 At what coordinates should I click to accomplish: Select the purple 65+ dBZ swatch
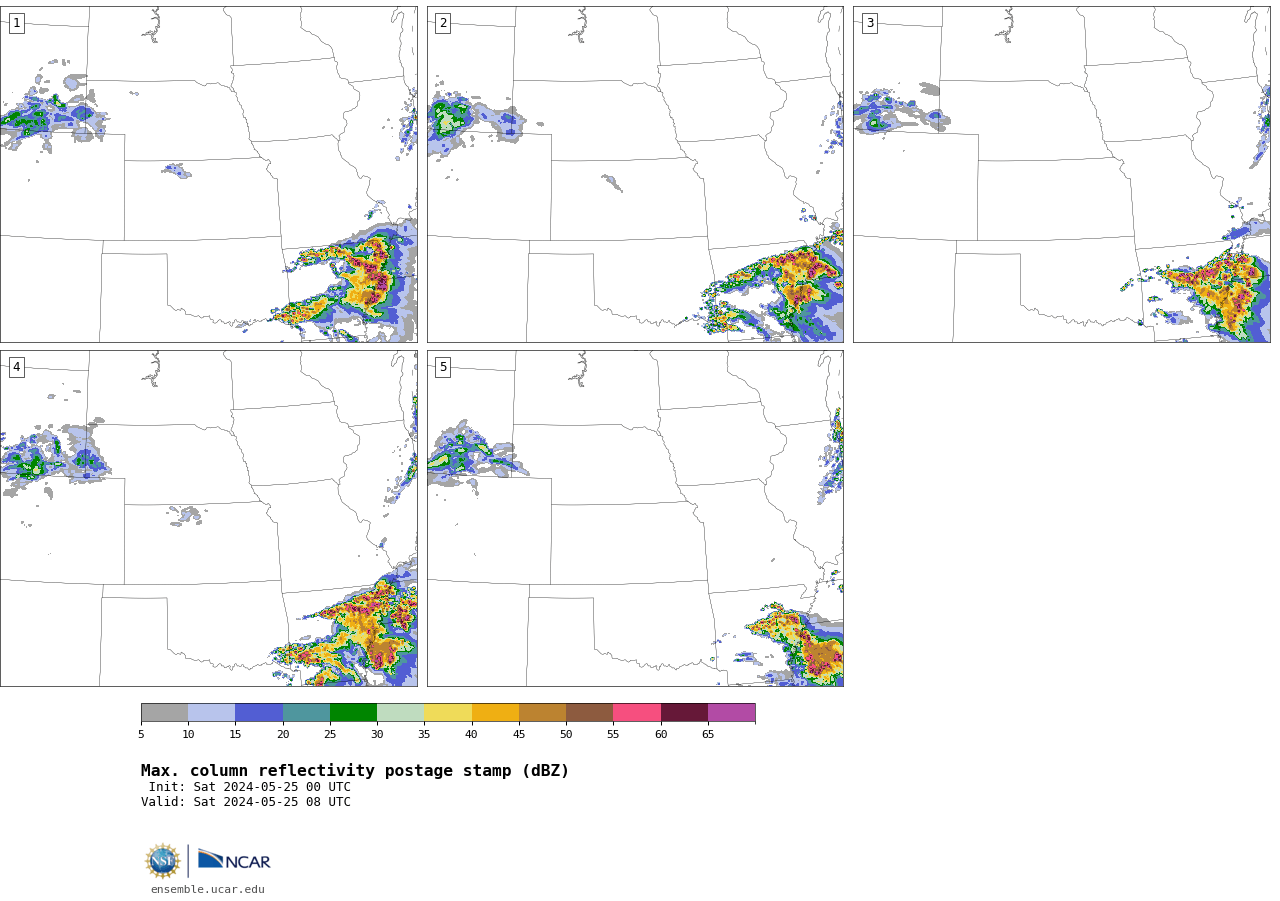731,713
